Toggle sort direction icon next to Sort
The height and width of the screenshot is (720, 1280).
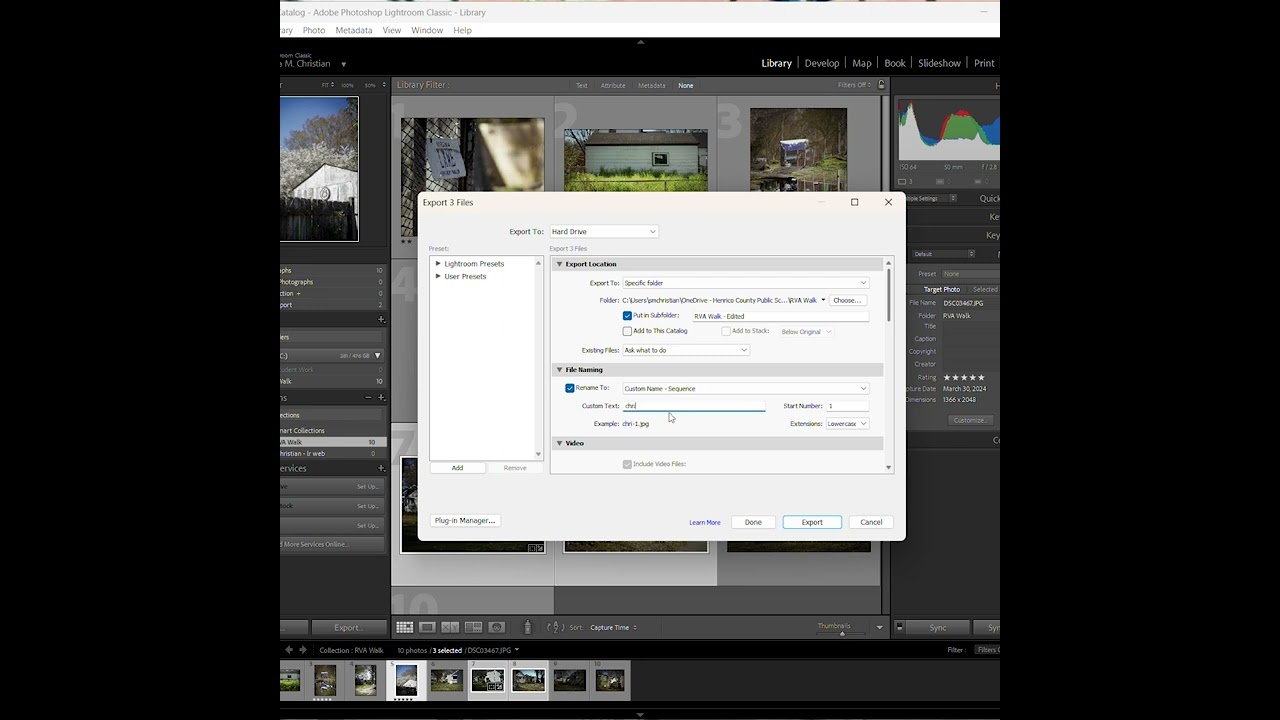[x=555, y=627]
